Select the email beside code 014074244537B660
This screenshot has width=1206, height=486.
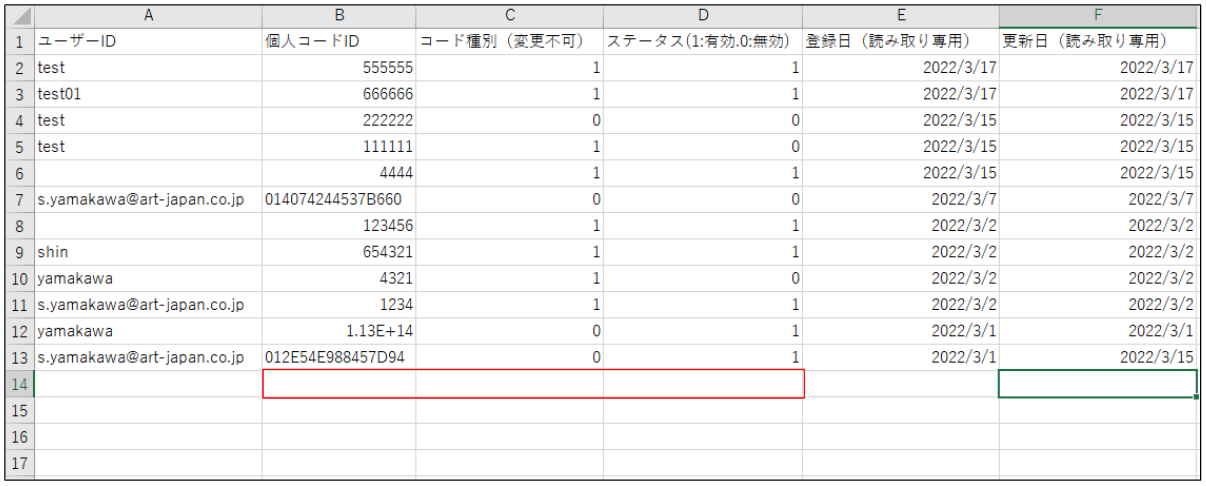coord(148,199)
